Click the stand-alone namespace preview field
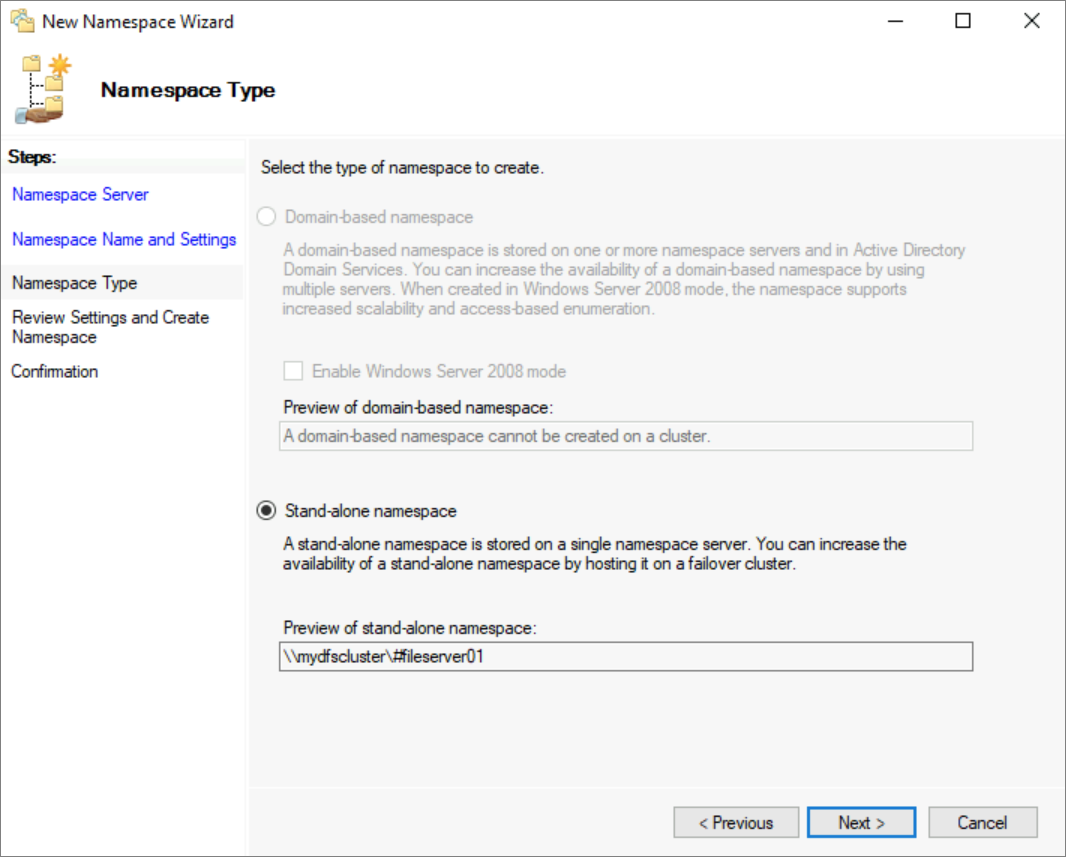The height and width of the screenshot is (857, 1066). point(625,656)
